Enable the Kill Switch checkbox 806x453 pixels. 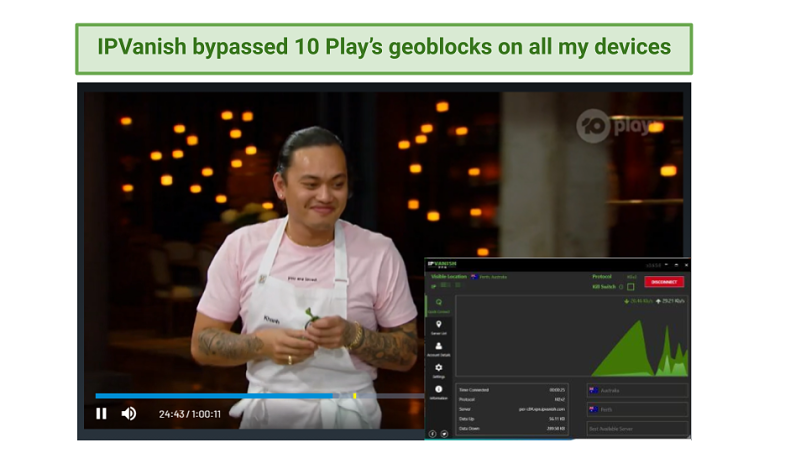click(x=631, y=286)
